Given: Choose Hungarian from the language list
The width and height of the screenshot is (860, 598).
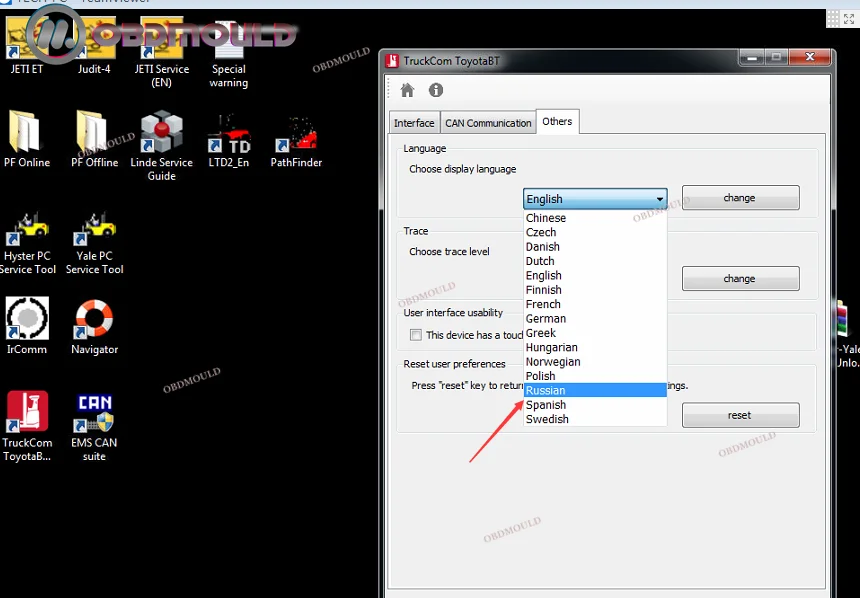Looking at the screenshot, I should [595, 347].
